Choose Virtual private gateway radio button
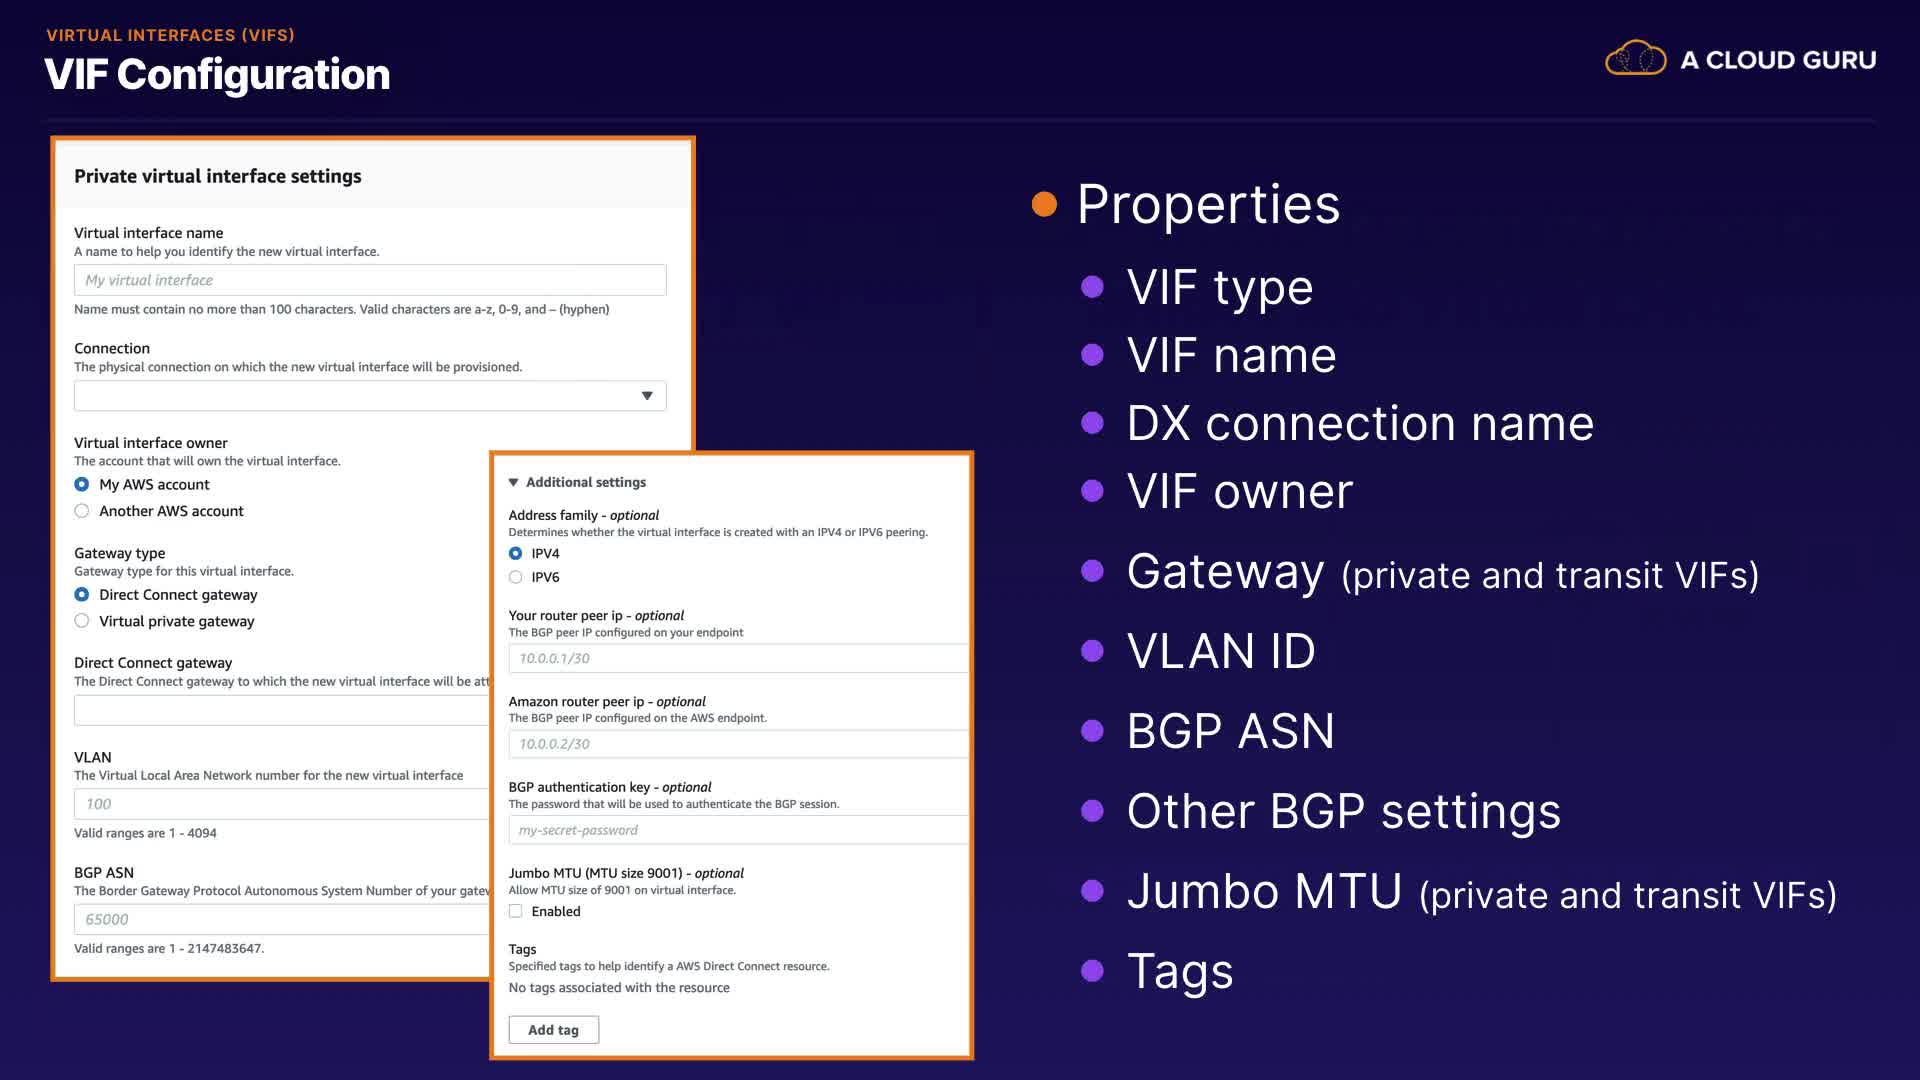 (82, 621)
